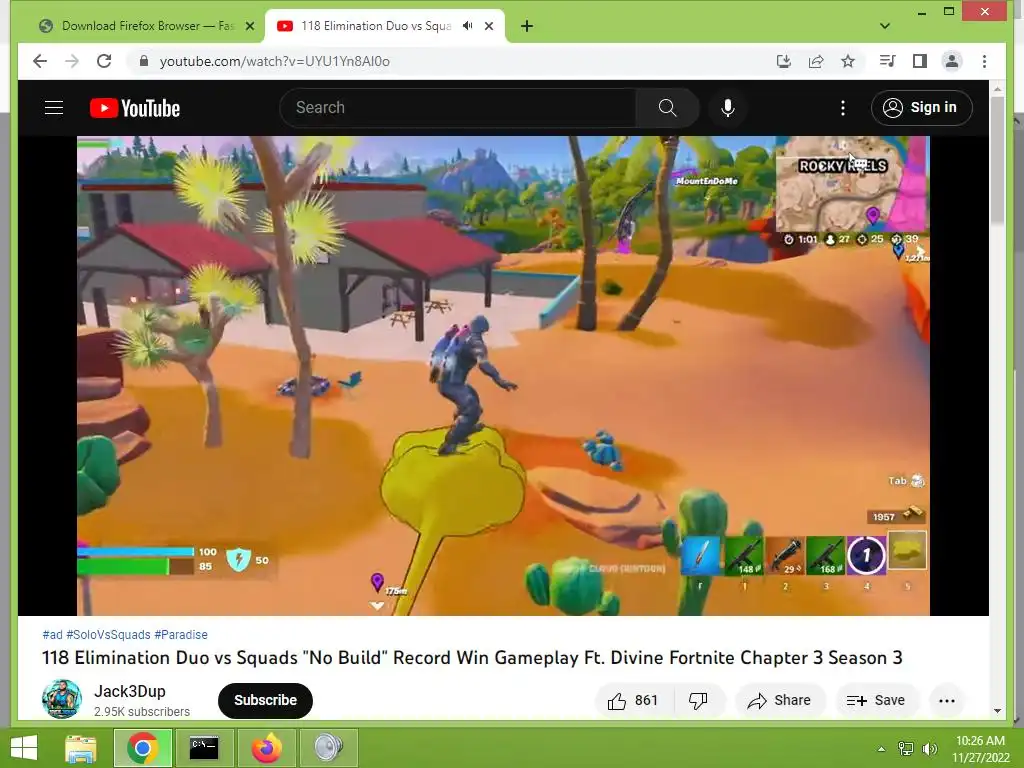
Task: Open the Chrome three-dot menu
Action: point(984,61)
